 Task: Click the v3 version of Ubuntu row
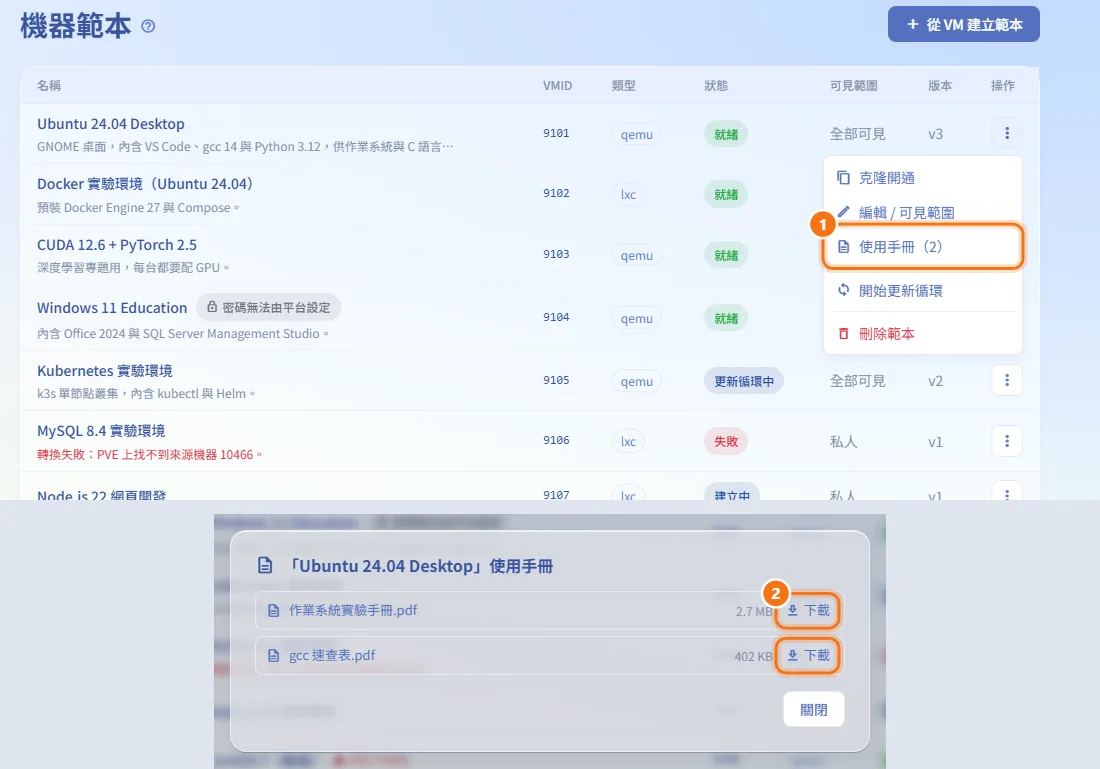tap(935, 134)
